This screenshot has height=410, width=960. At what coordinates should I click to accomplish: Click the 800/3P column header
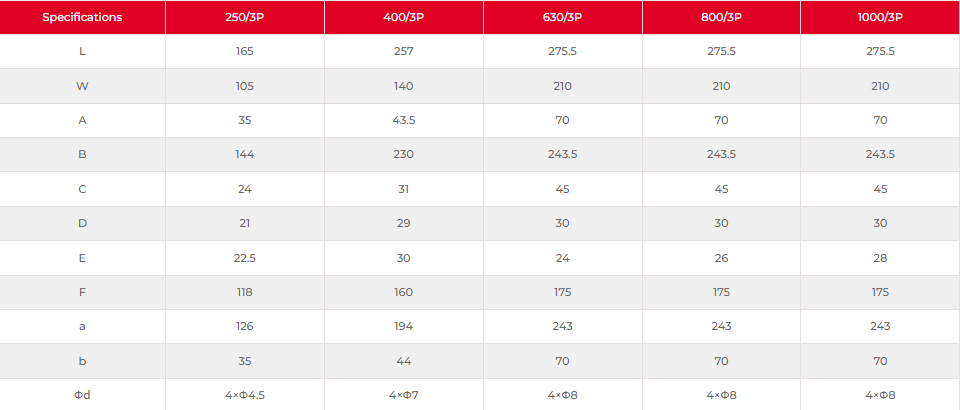721,17
